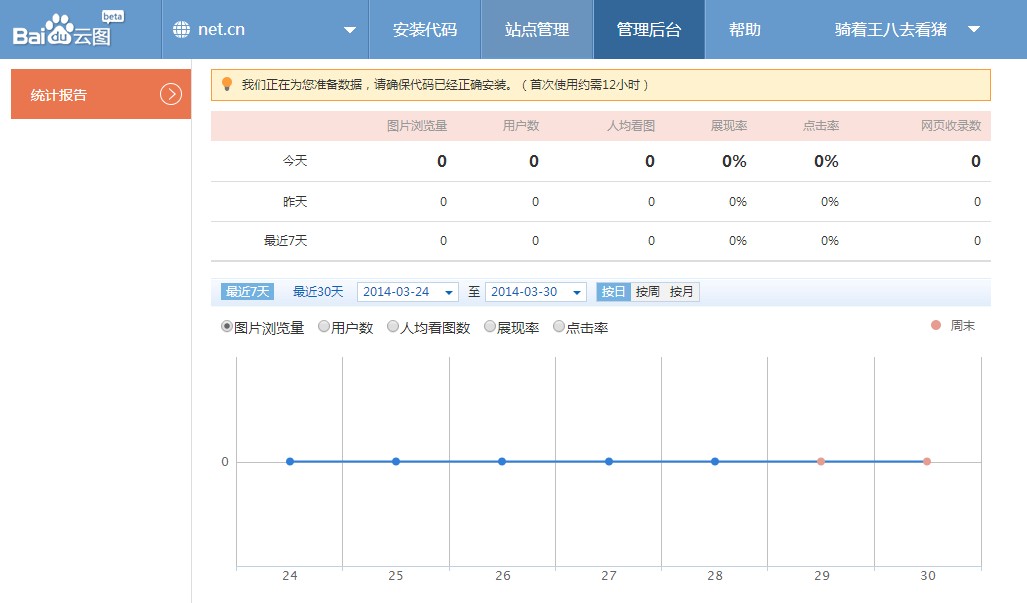1027x603 pixels.
Task: Click the lightbulb notice icon
Action: (x=227, y=85)
